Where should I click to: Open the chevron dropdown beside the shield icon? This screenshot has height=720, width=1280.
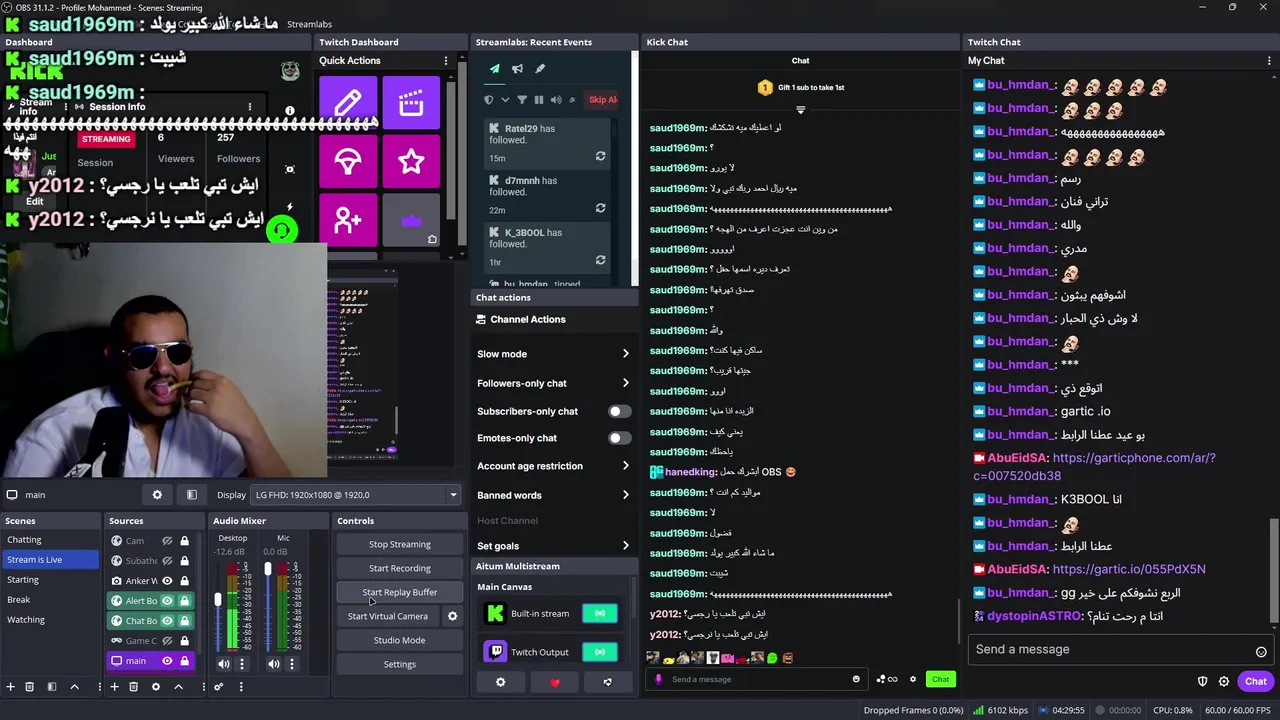505,100
